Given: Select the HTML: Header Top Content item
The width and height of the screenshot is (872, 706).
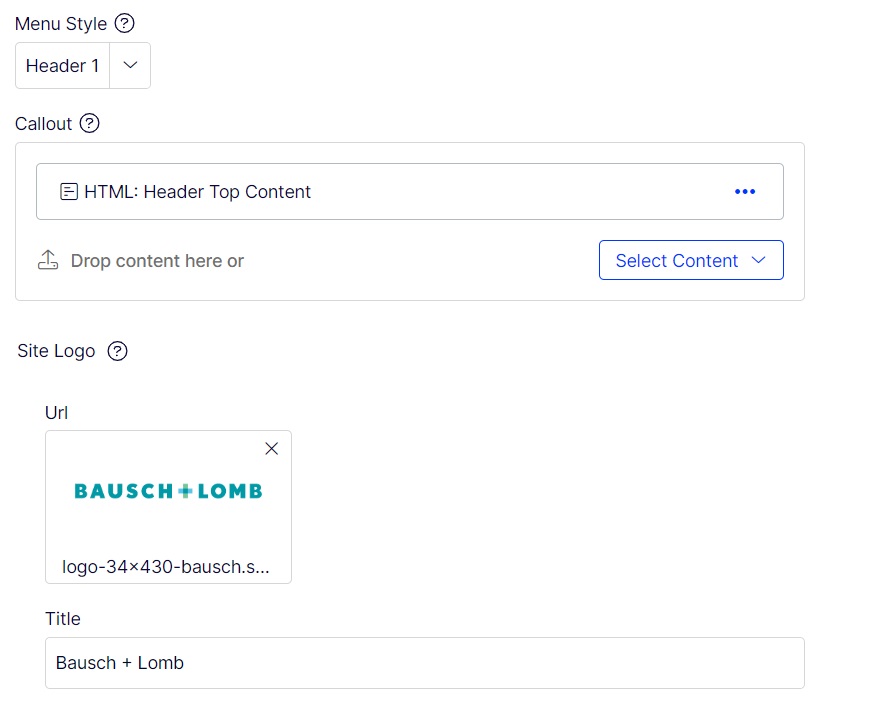Looking at the screenshot, I should point(198,192).
